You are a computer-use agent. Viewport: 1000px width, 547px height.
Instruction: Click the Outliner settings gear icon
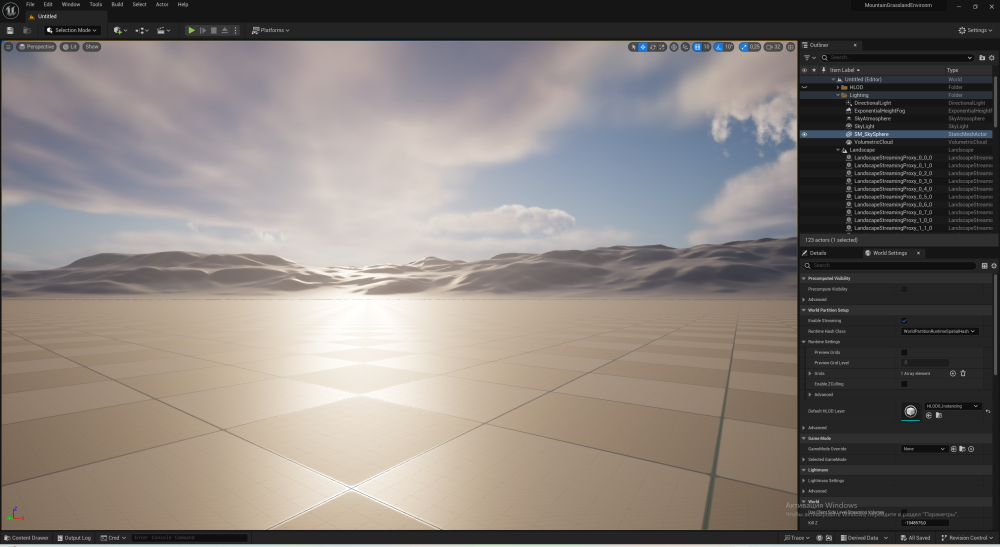coord(992,57)
